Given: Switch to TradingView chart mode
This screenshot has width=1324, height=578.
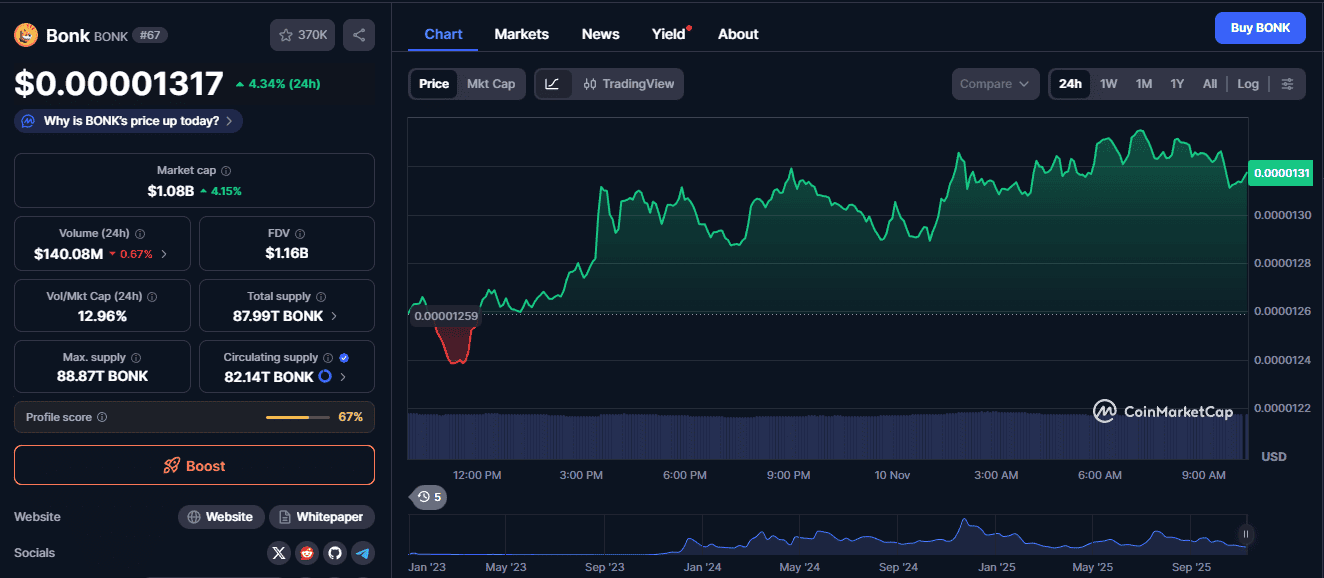Looking at the screenshot, I should point(628,84).
